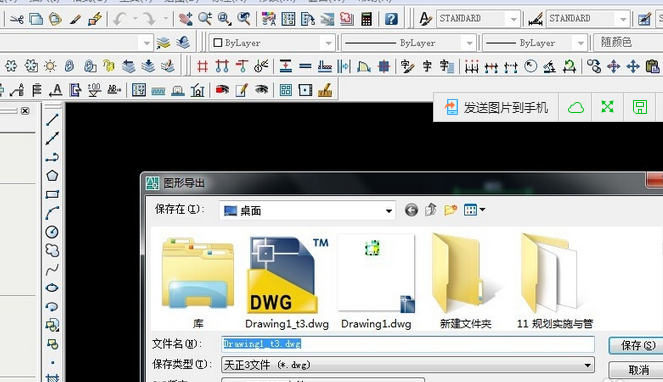Open the layer list dropdown
663x382 pixels.
click(146, 43)
